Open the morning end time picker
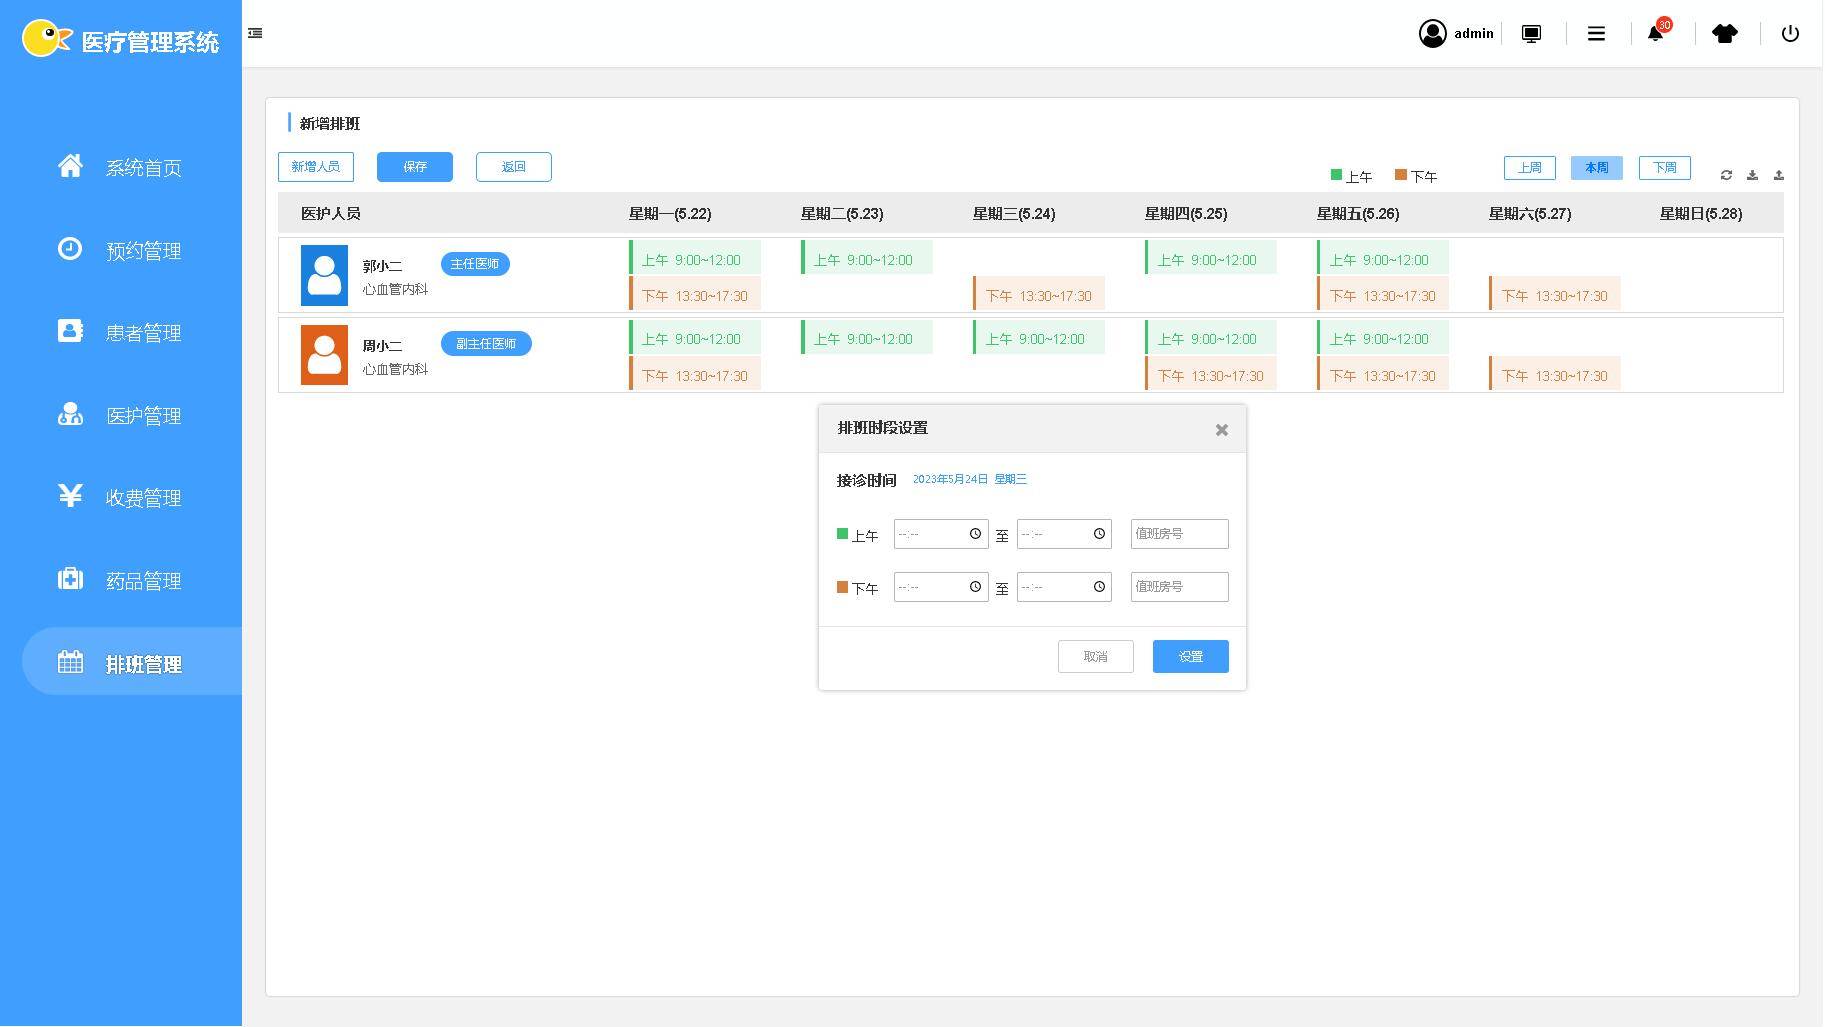Screen dimensions: 1825x1027 1098,534
